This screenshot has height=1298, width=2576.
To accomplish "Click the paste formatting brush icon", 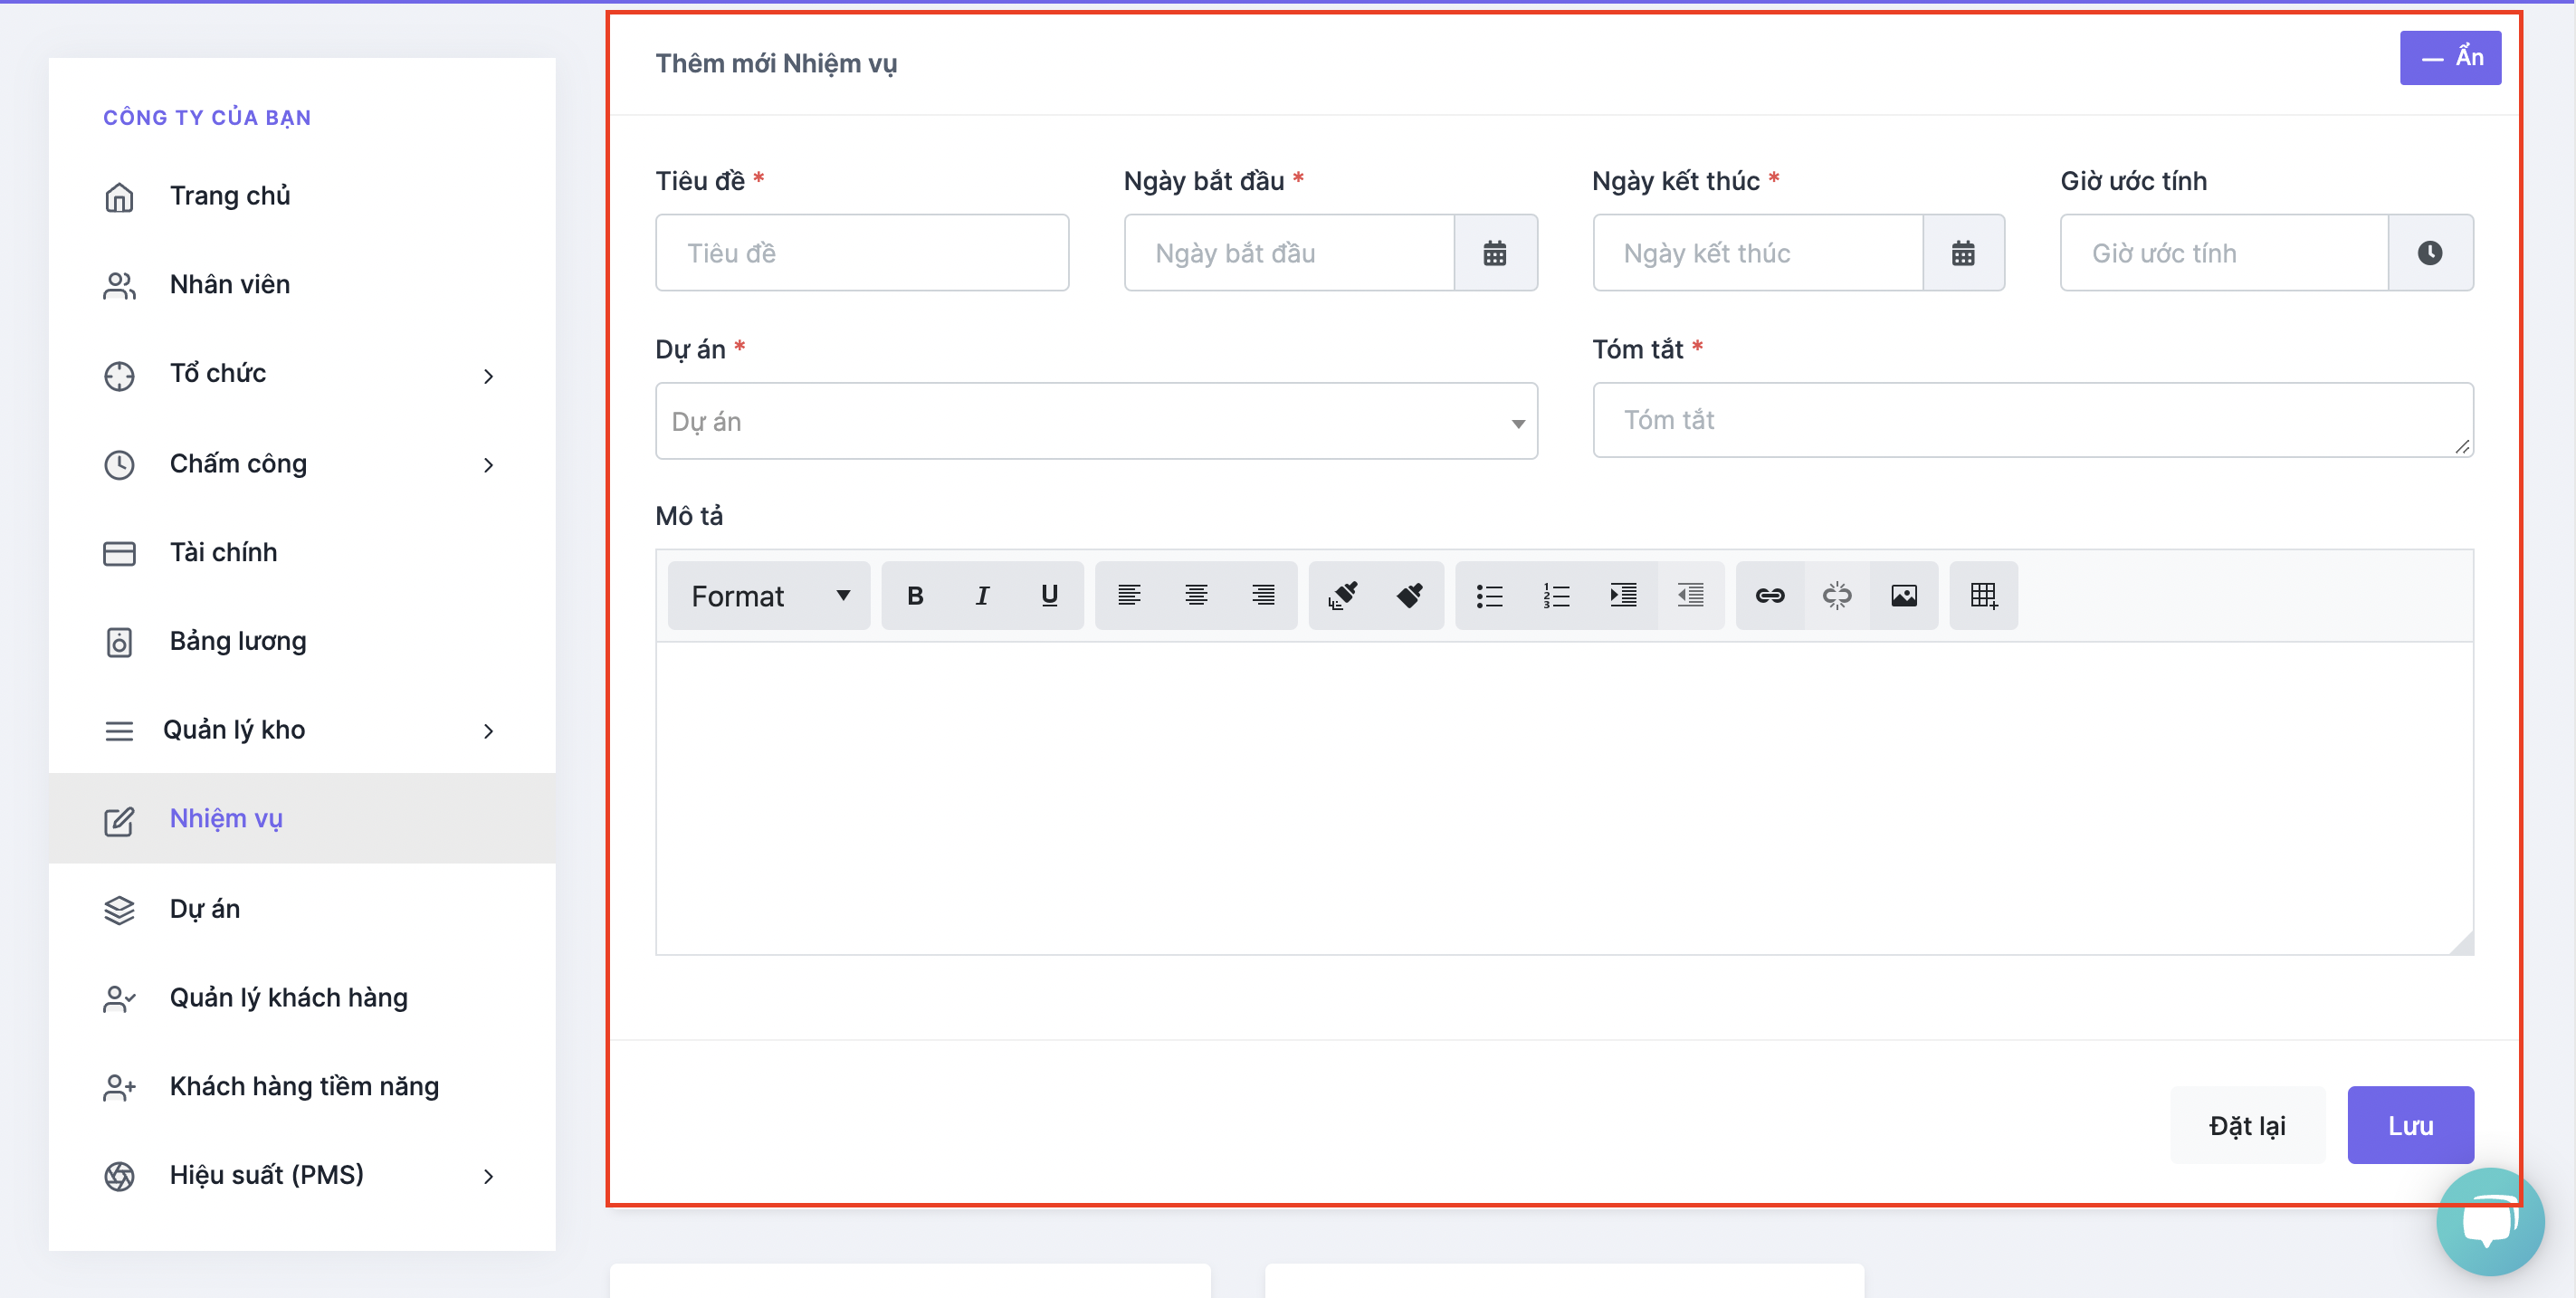I will point(1343,596).
